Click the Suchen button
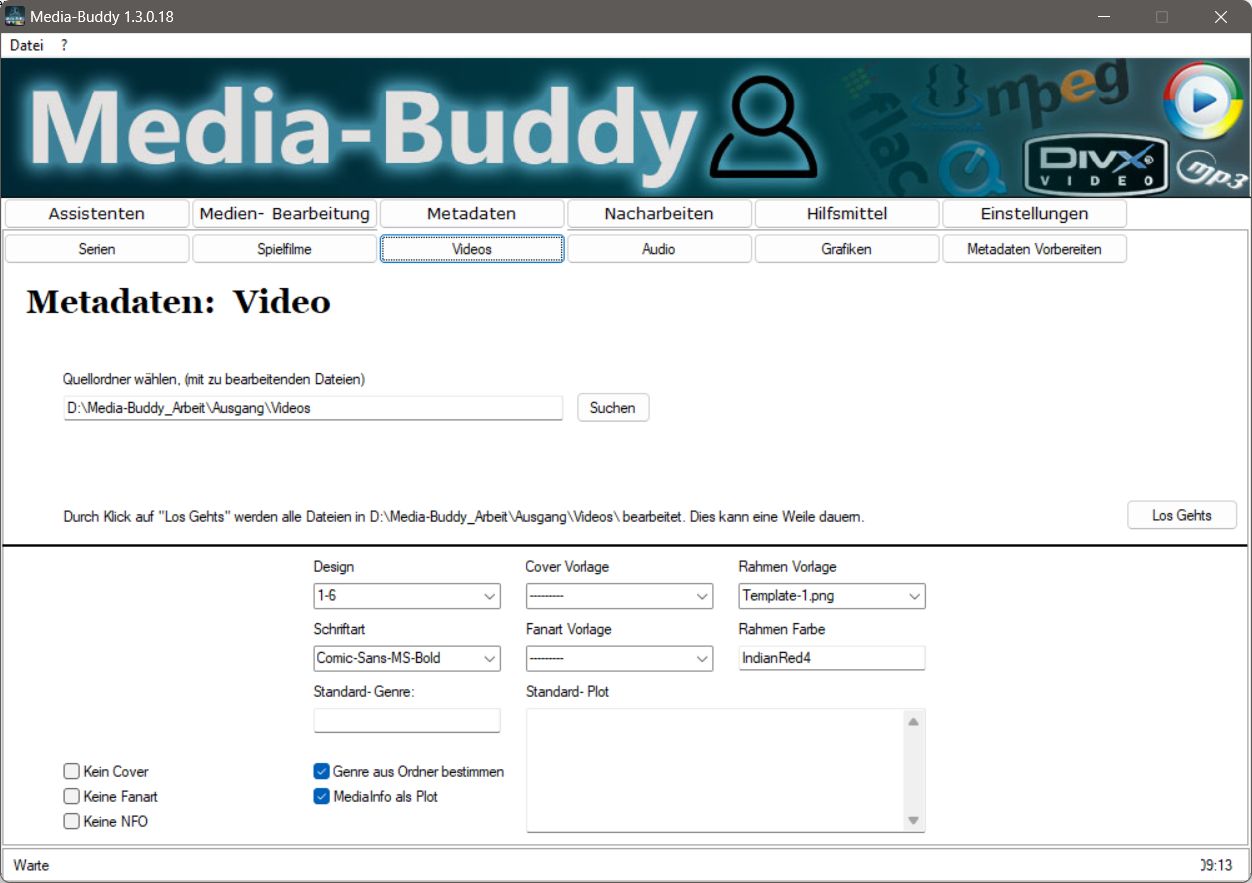1252x883 pixels. click(613, 408)
